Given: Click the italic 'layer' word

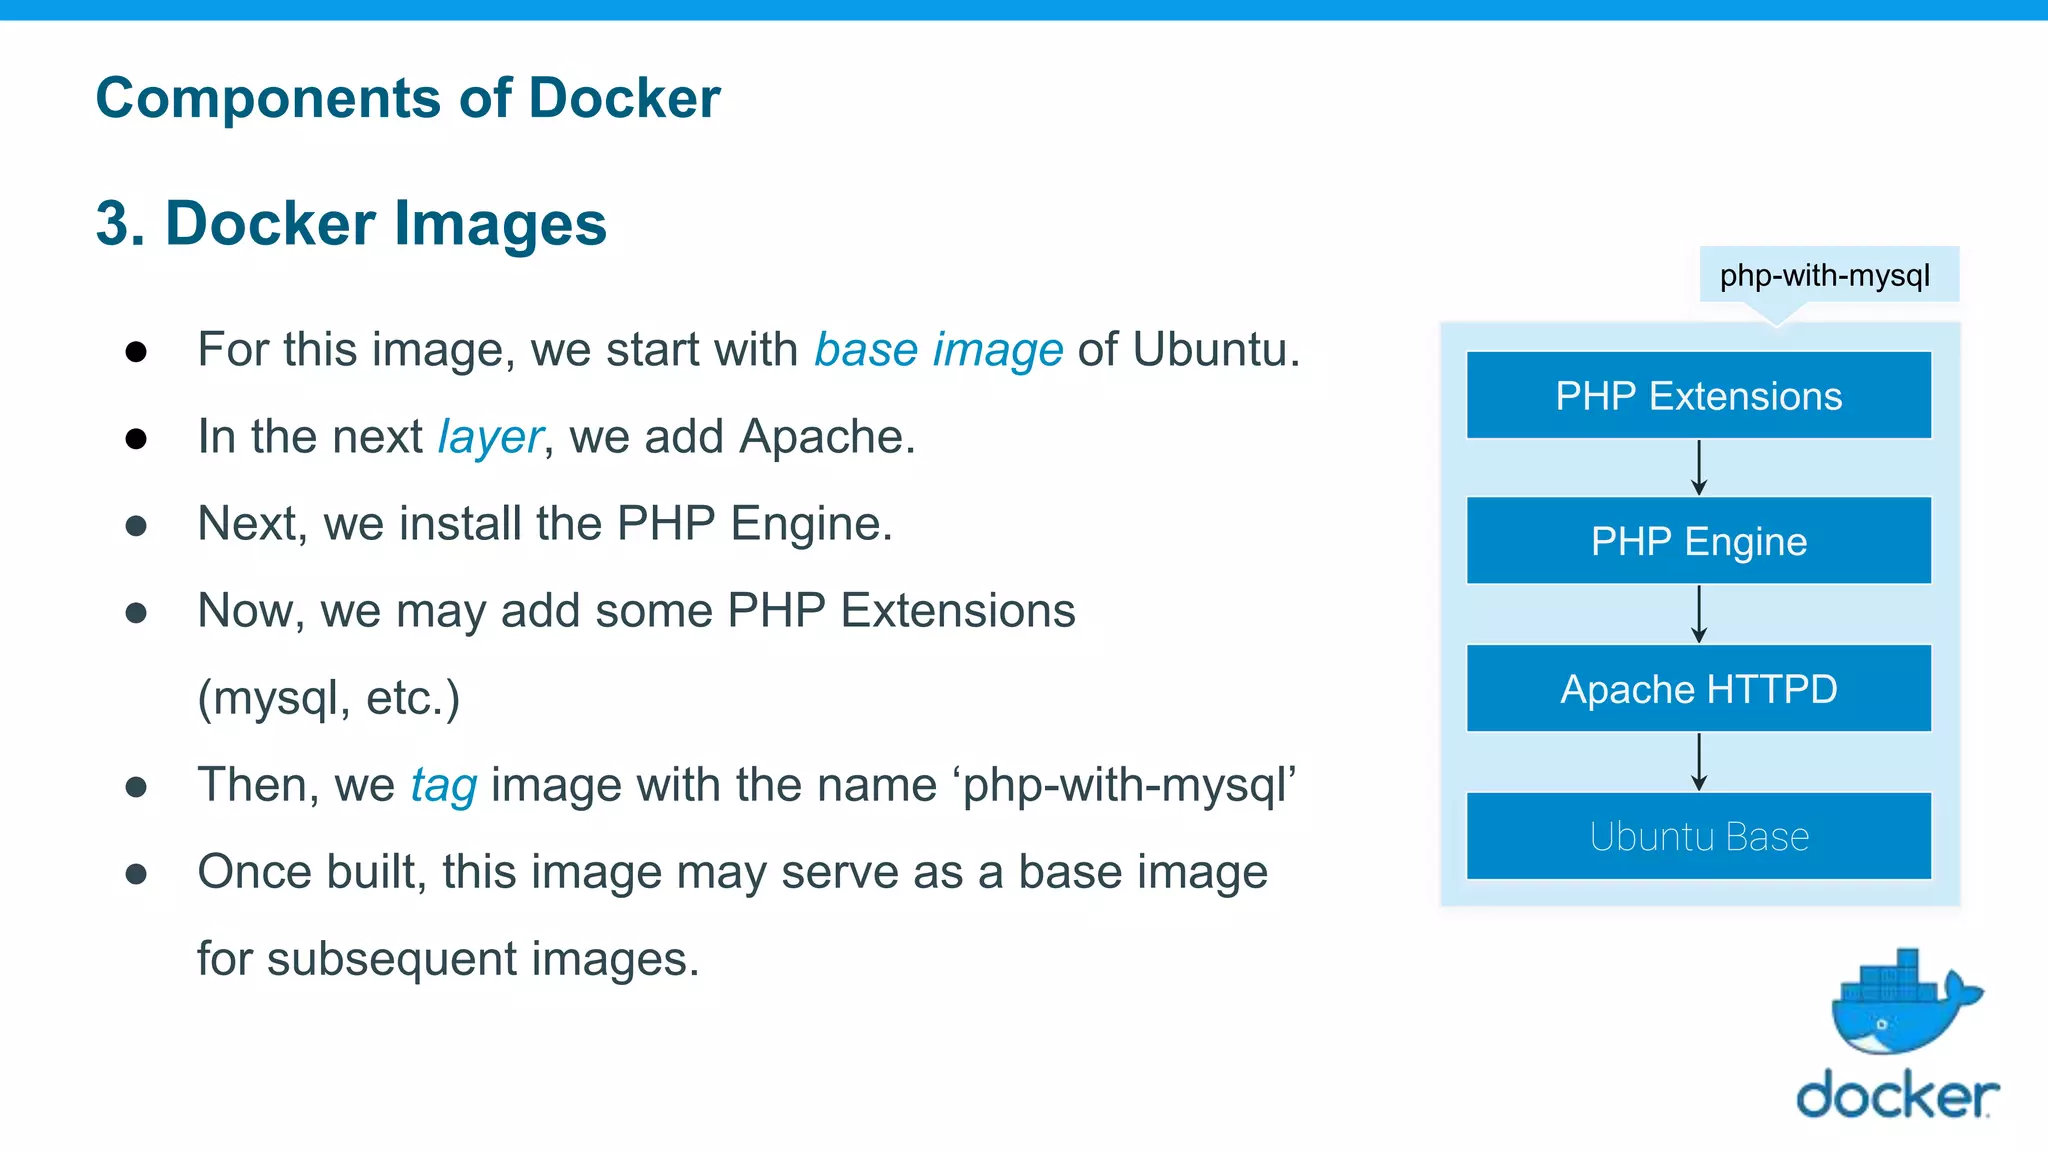Looking at the screenshot, I should pos(490,437).
